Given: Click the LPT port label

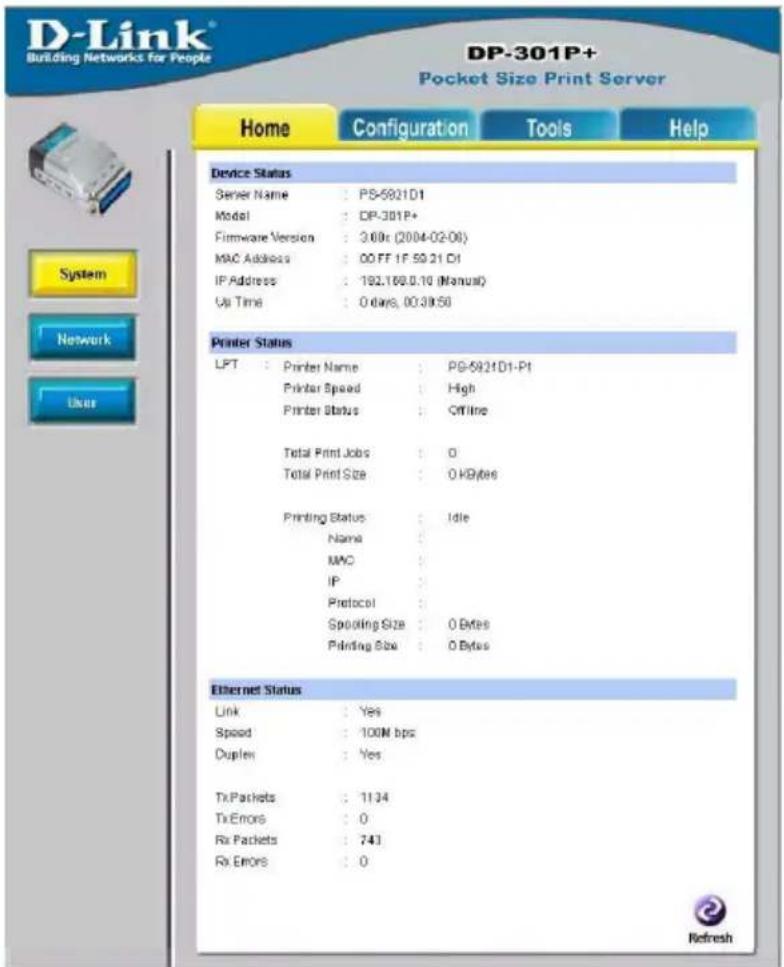Looking at the screenshot, I should [x=226, y=364].
